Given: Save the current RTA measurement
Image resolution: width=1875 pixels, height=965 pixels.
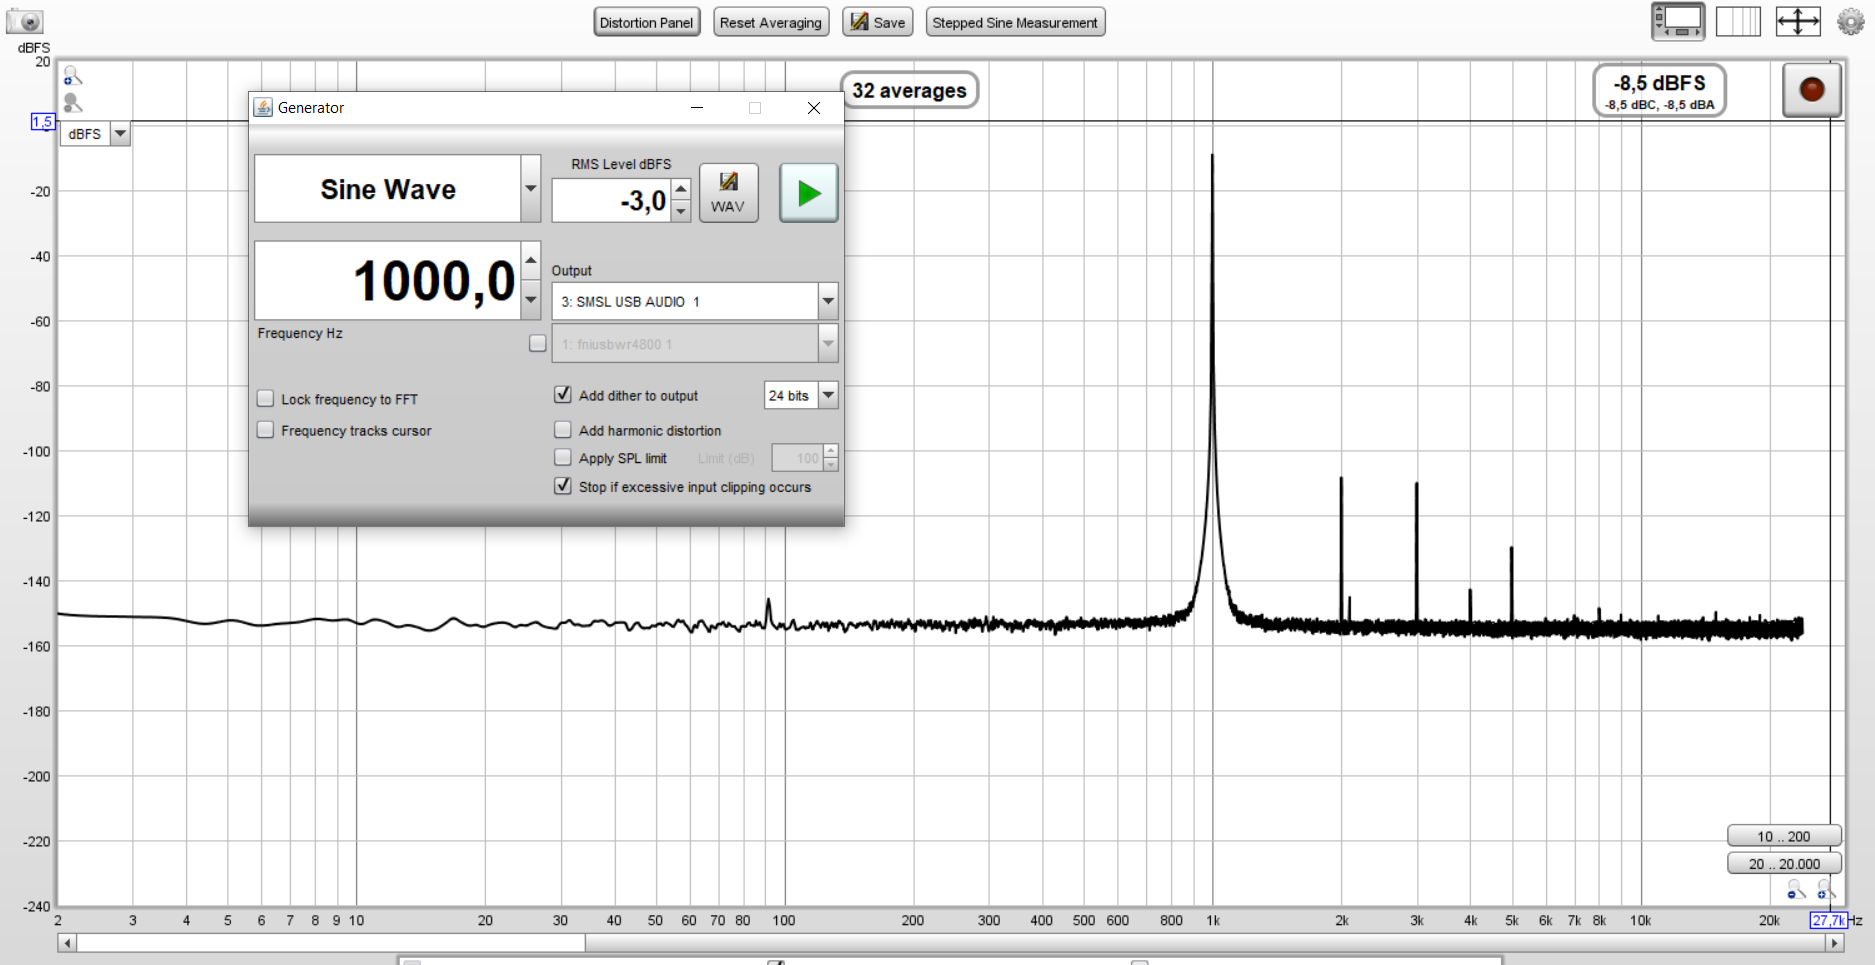Looking at the screenshot, I should pos(878,23).
